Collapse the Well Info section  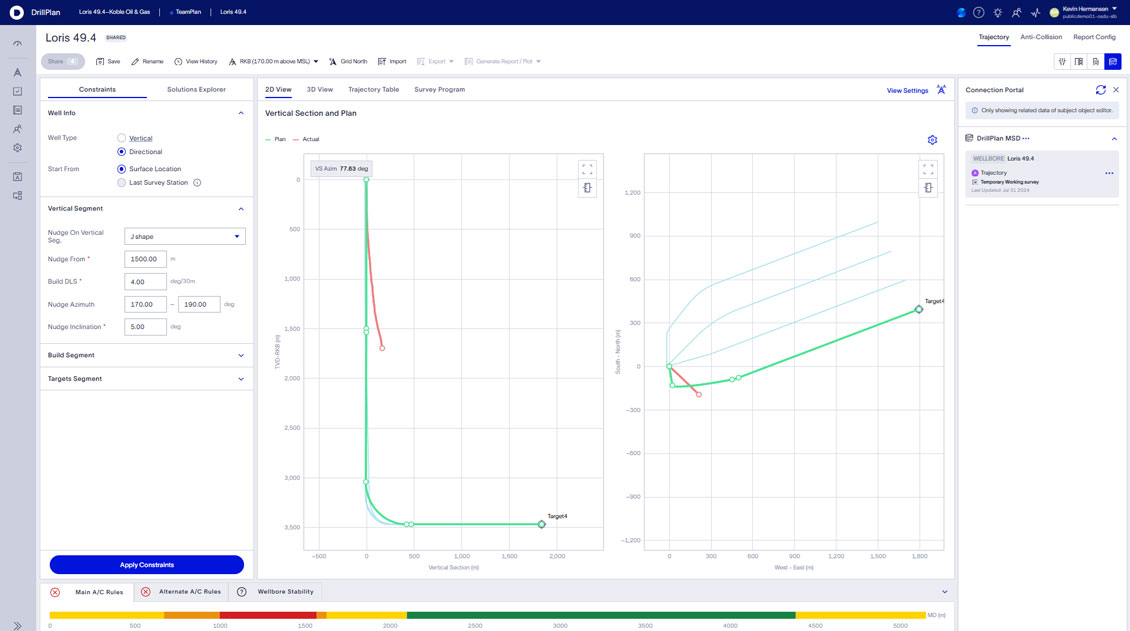tap(241, 113)
